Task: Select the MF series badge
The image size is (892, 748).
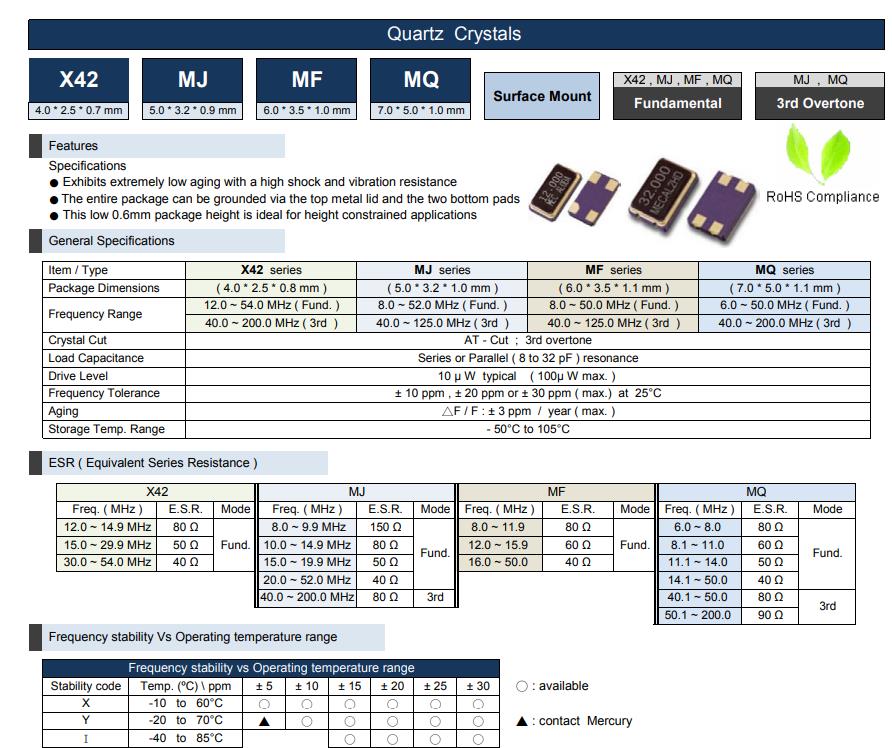Action: pos(307,89)
